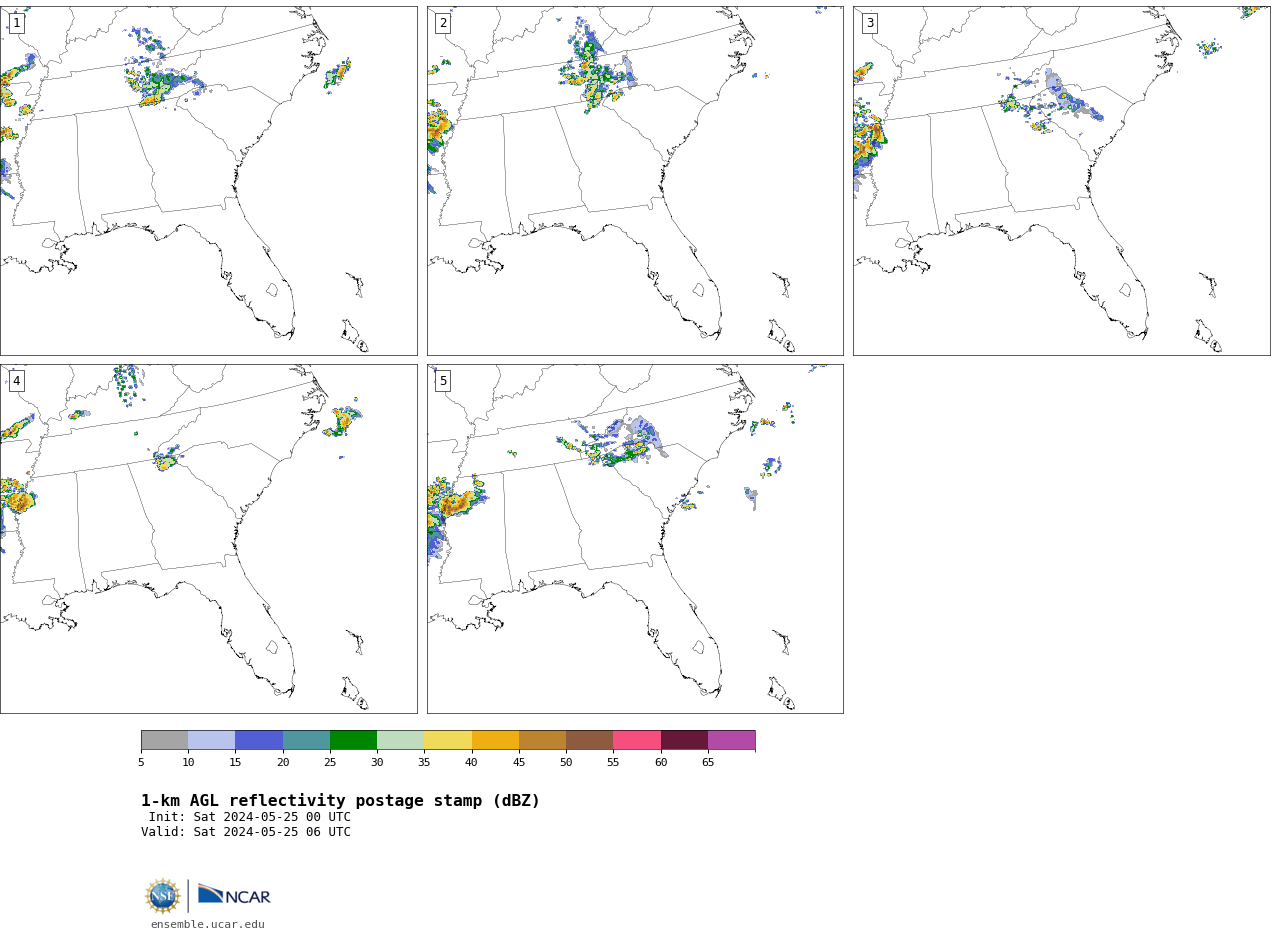This screenshot has height=936, width=1280.
Task: Click the tan-brown 45-50 dBZ swatch
Action: coord(542,740)
